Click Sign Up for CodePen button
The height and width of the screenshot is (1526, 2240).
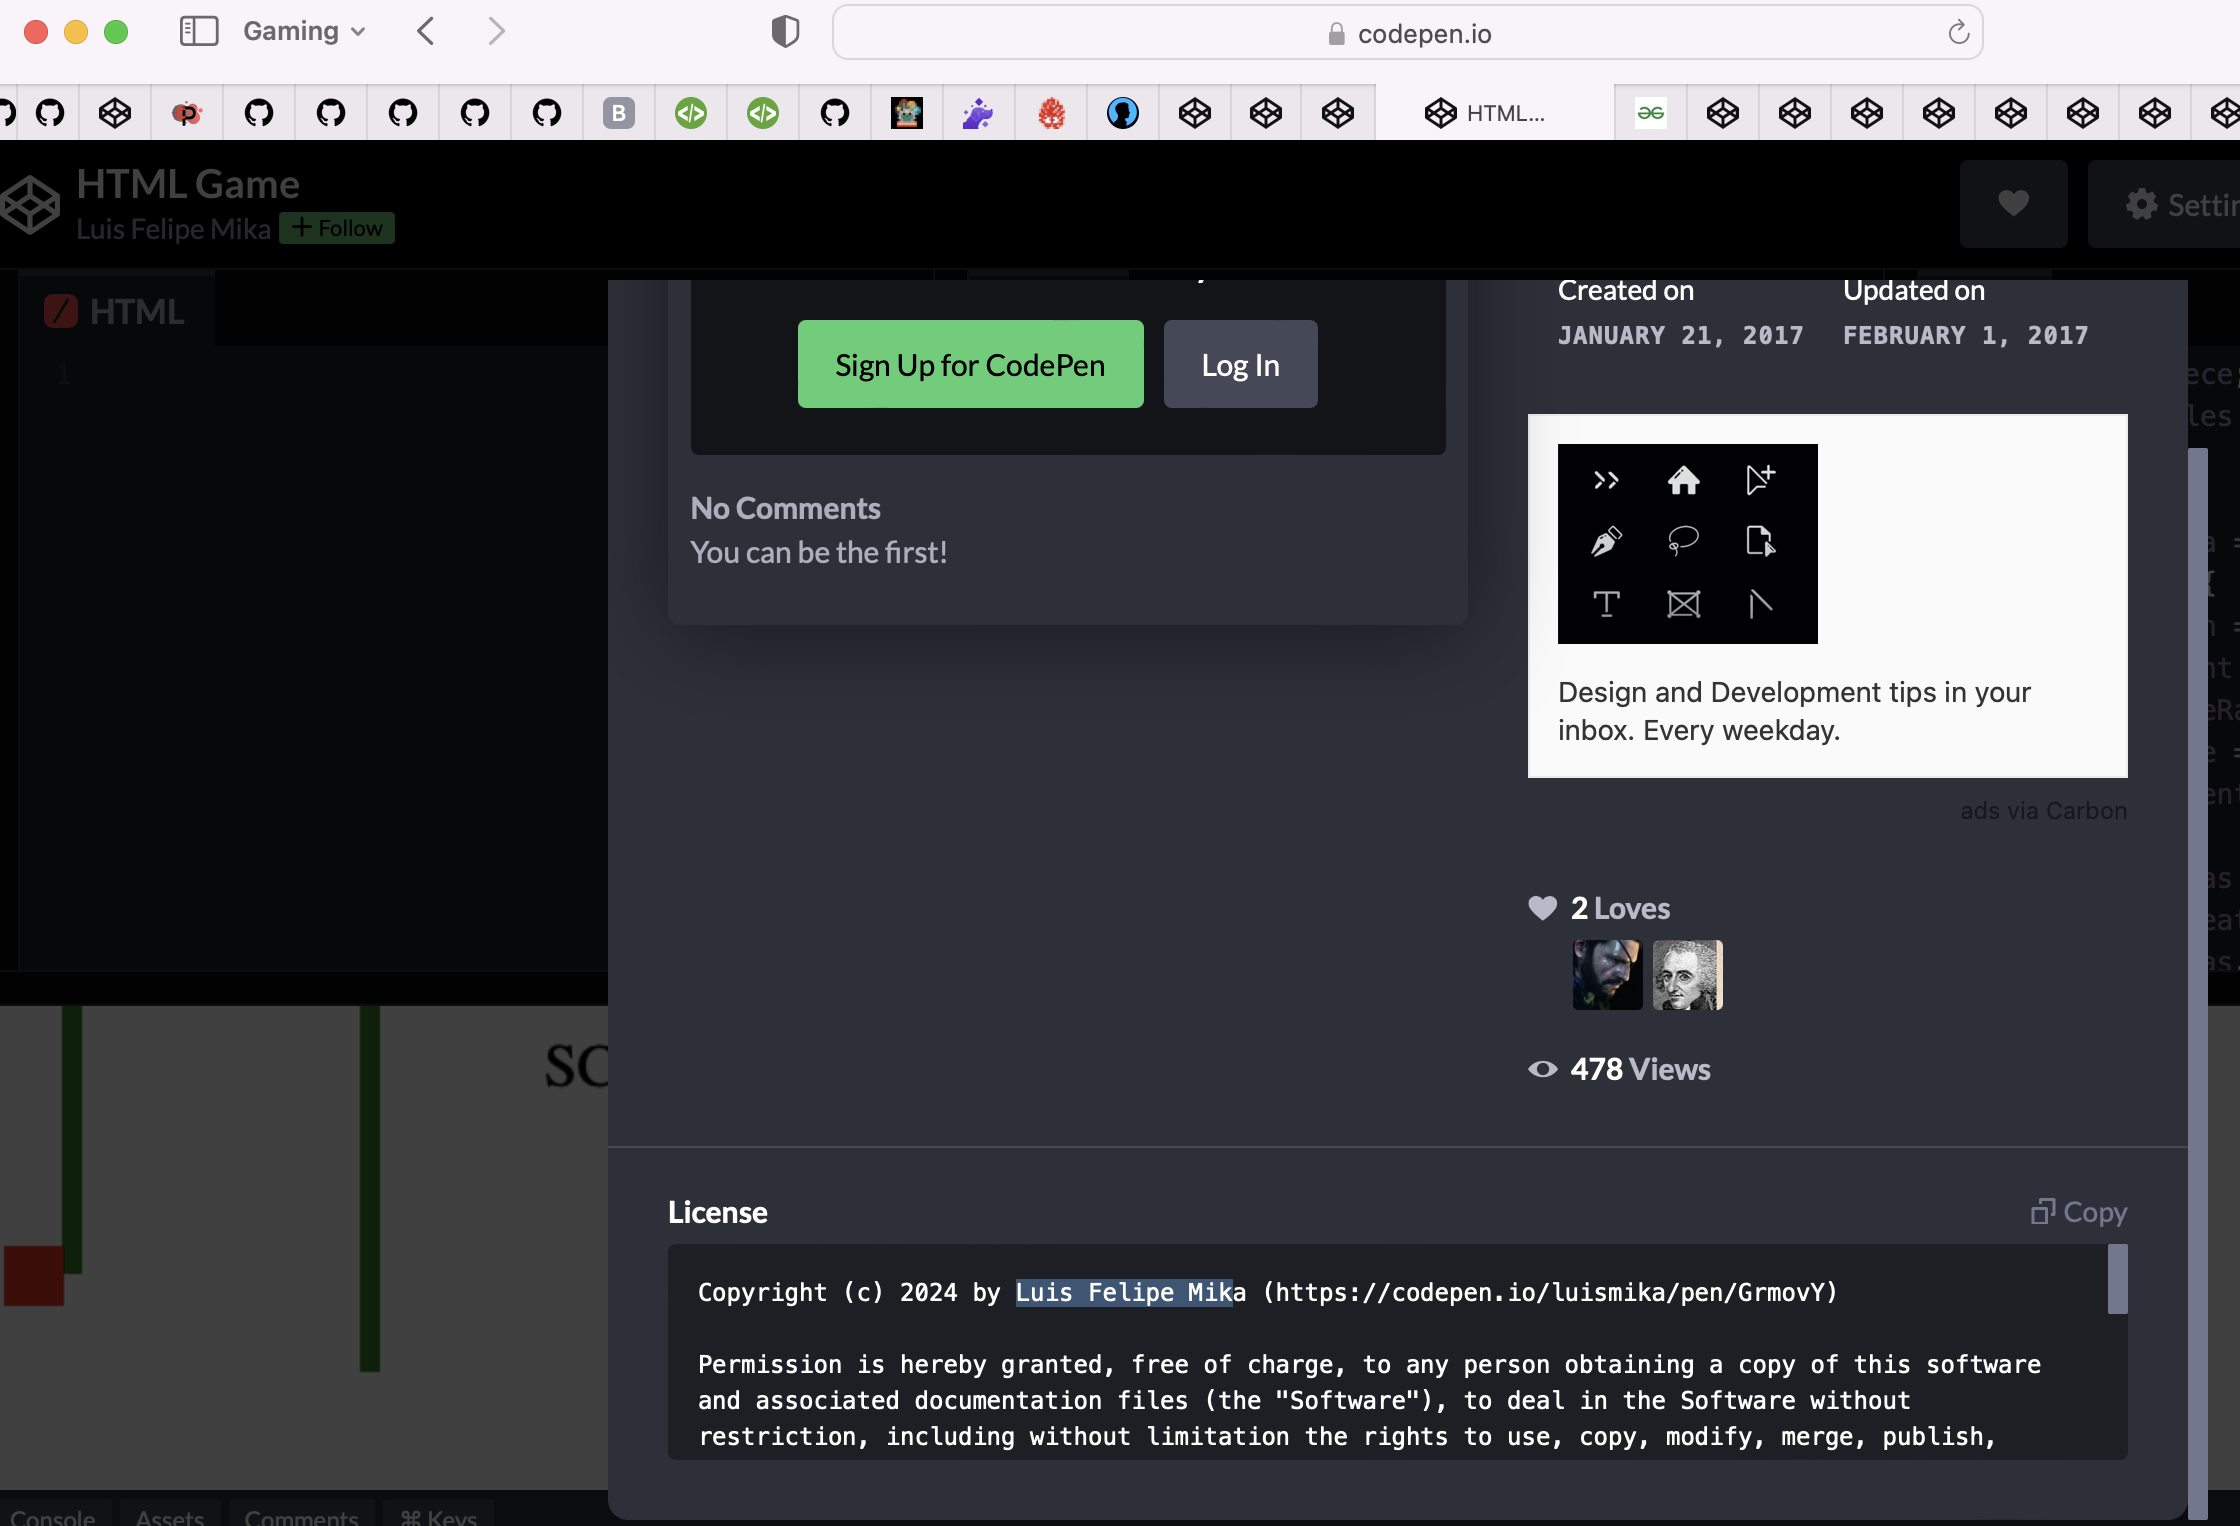pos(970,364)
